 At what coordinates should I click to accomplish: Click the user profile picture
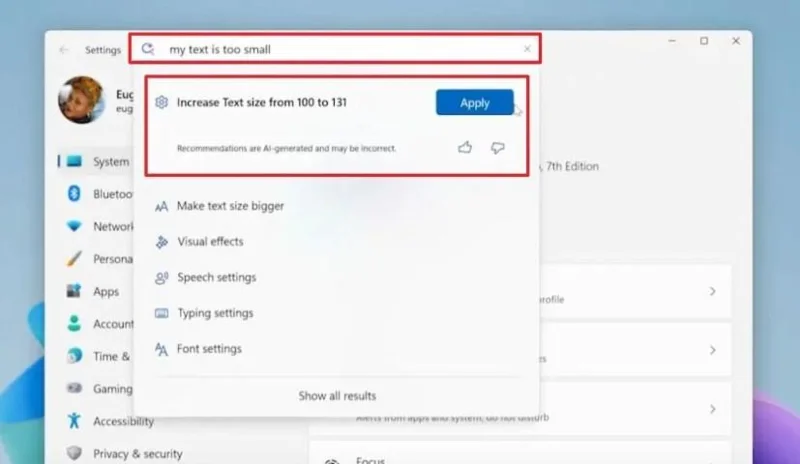point(82,100)
